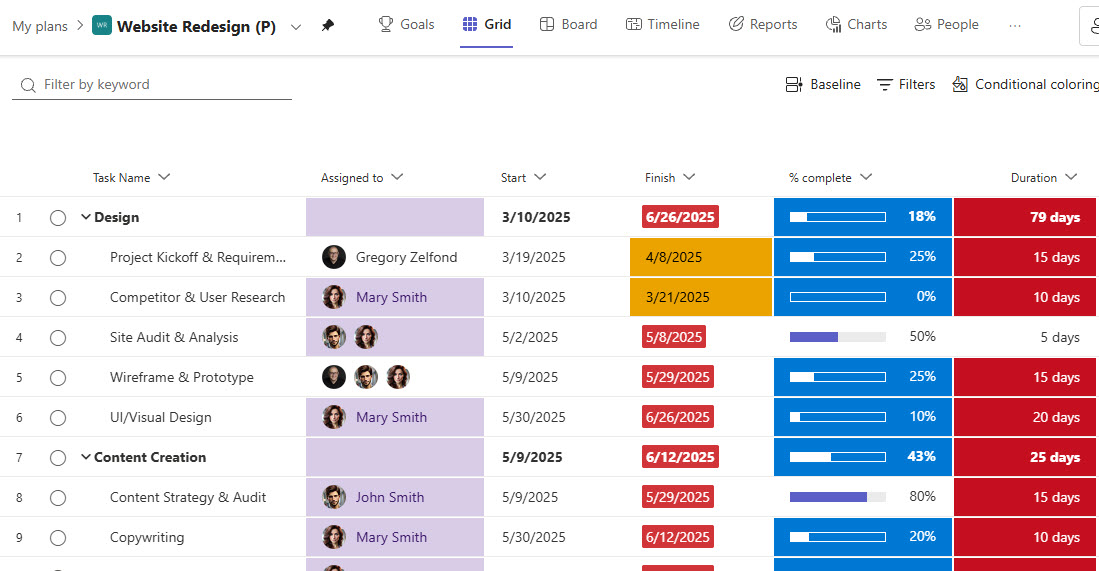Mark Content Strategy & Audit complete

(x=58, y=497)
